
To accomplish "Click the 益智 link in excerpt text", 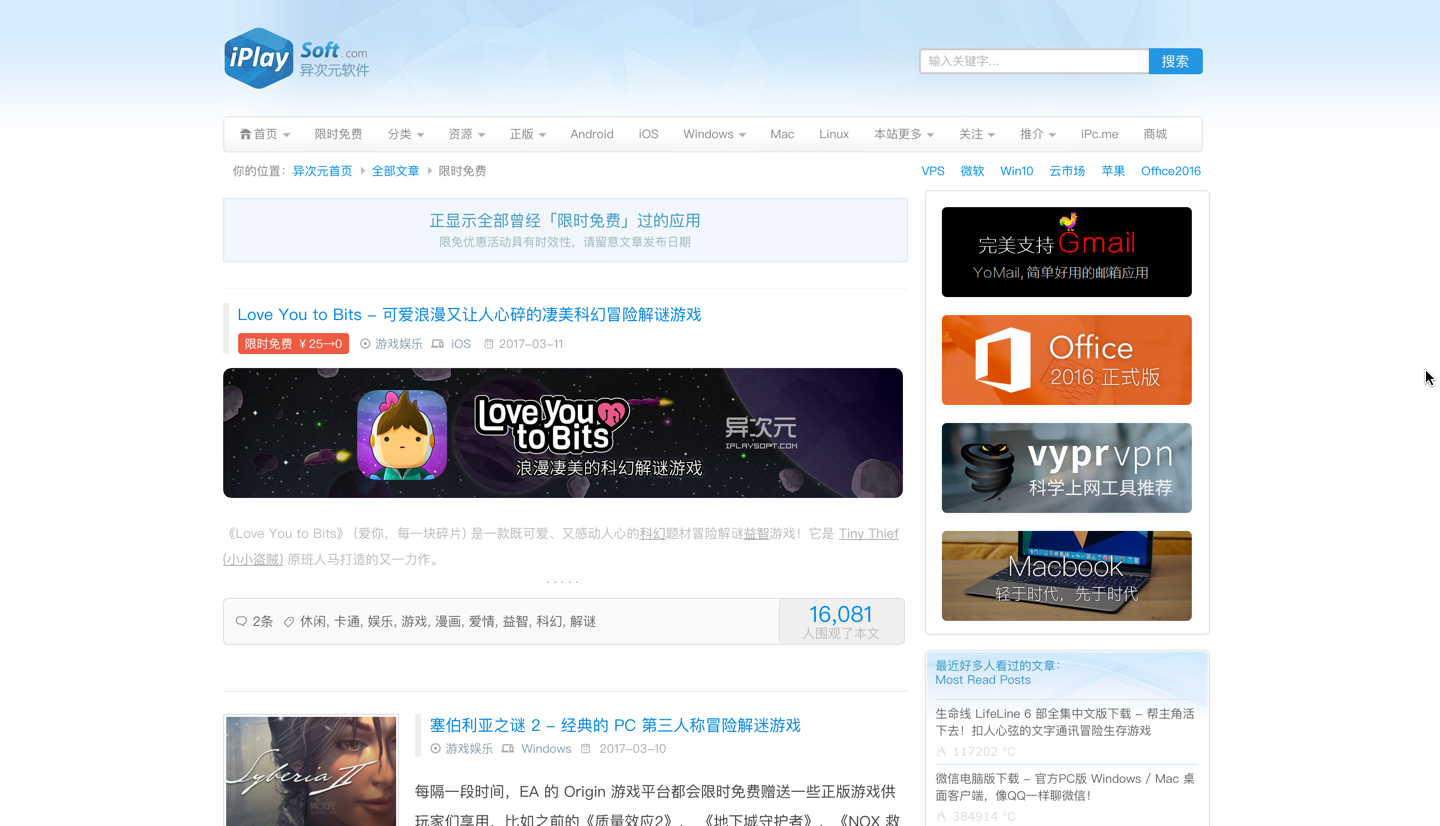I will click(756, 534).
